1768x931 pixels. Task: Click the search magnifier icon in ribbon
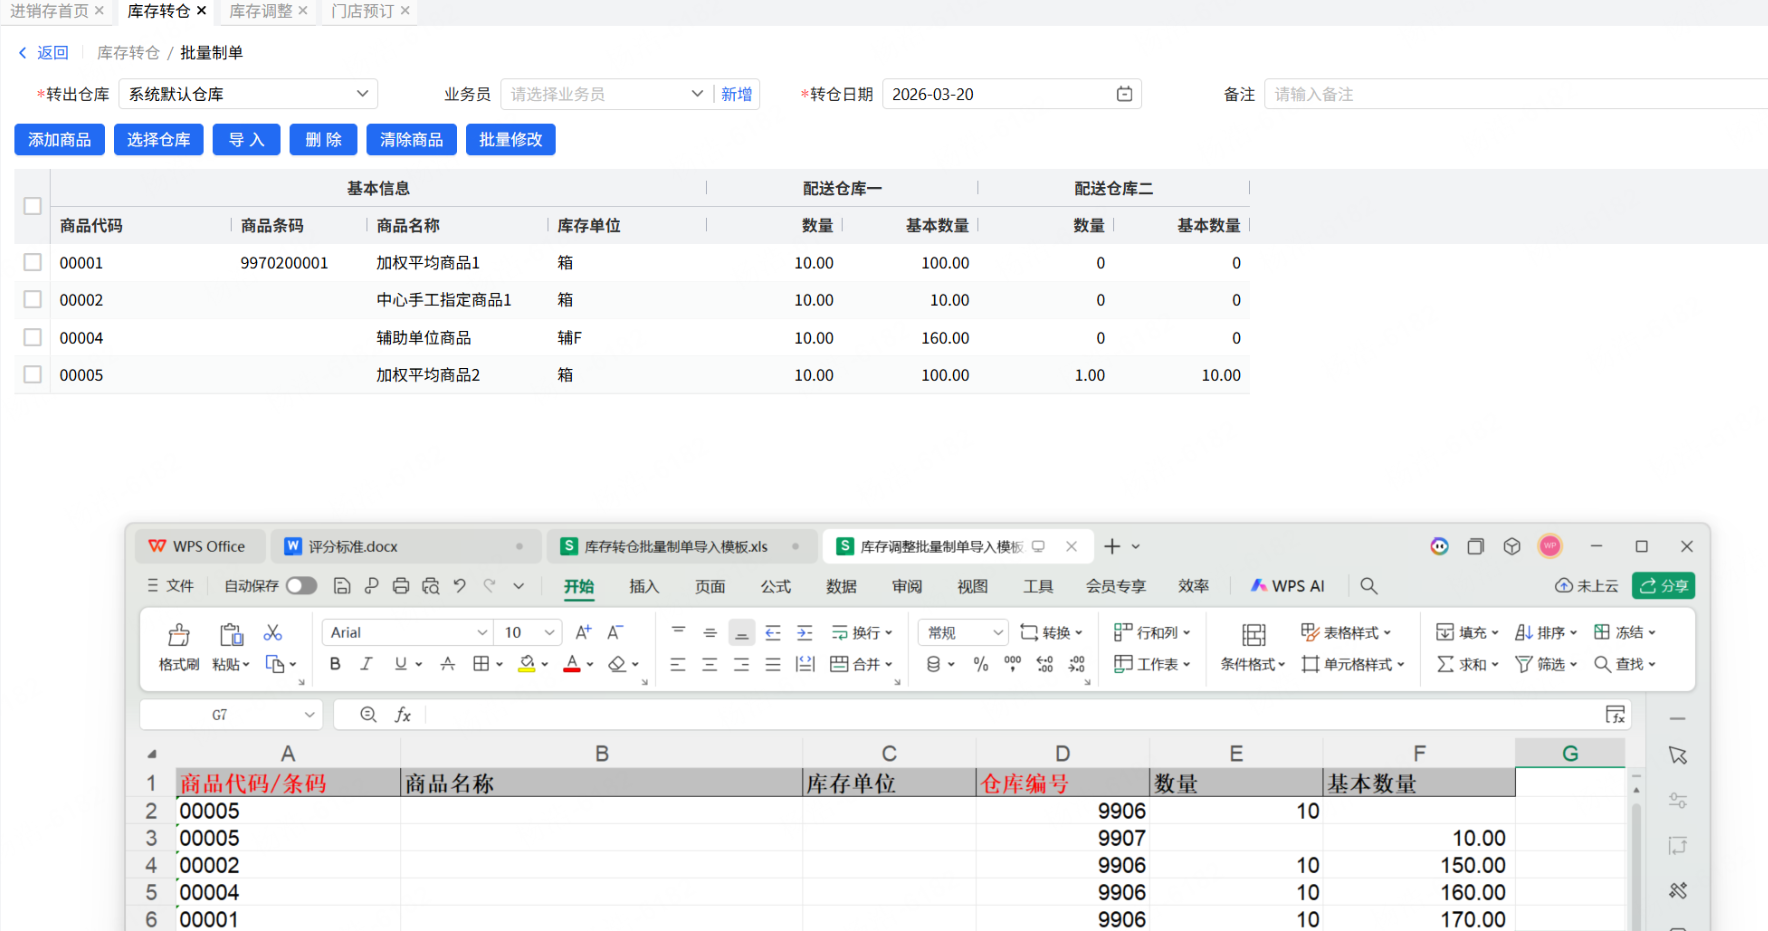click(1369, 586)
